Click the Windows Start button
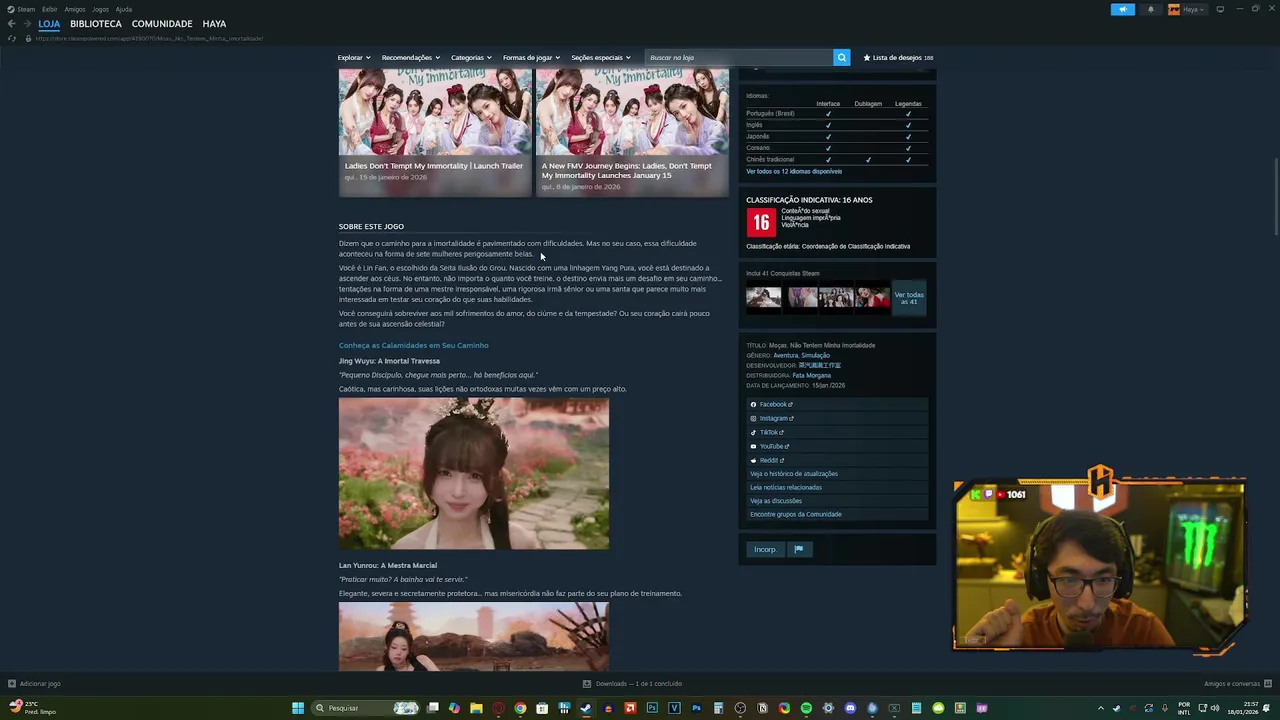Viewport: 1280px width, 720px height. (297, 708)
